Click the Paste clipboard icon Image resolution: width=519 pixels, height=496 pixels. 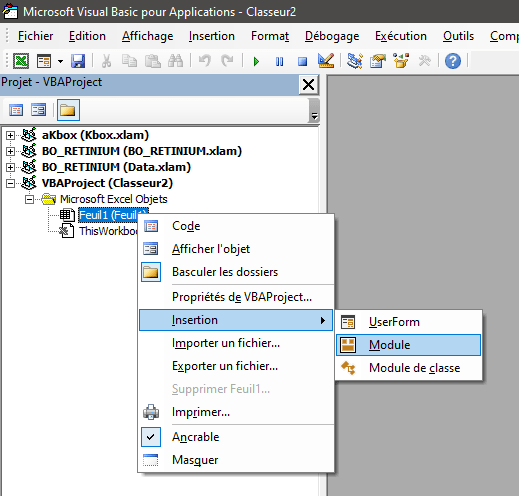(x=152, y=61)
